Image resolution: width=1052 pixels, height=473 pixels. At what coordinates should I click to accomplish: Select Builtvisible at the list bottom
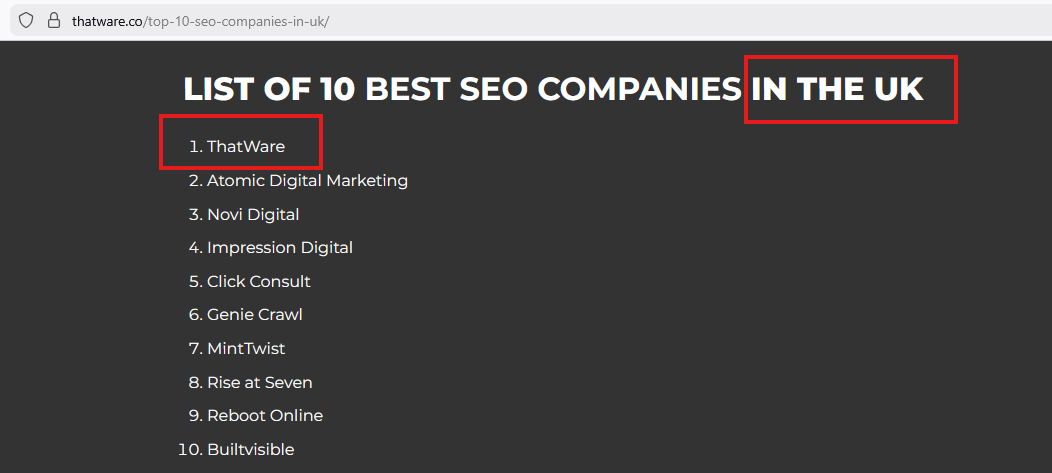251,450
